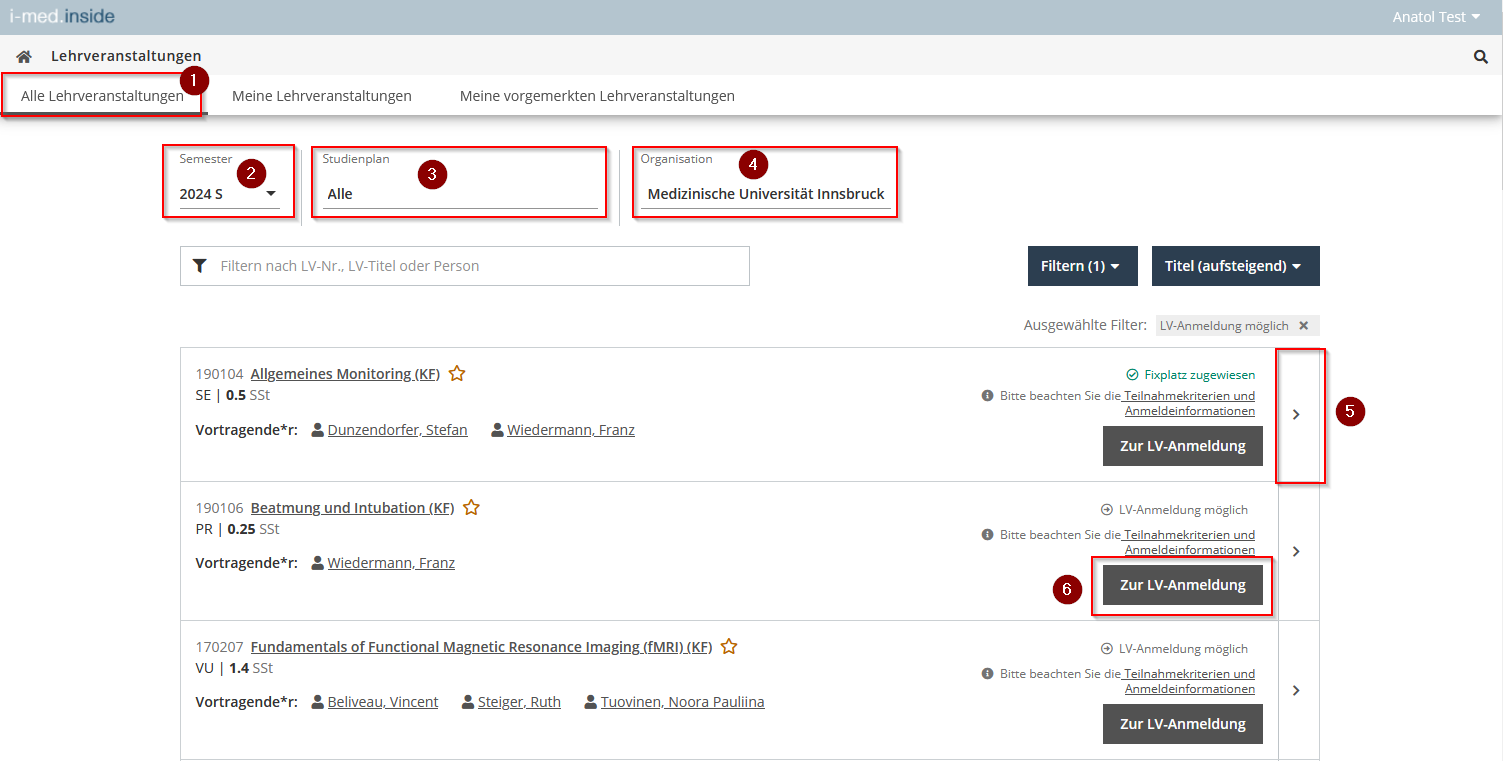Click Fixplatz zugewiesen status text
Image resolution: width=1503 pixels, height=761 pixels.
coord(1200,375)
